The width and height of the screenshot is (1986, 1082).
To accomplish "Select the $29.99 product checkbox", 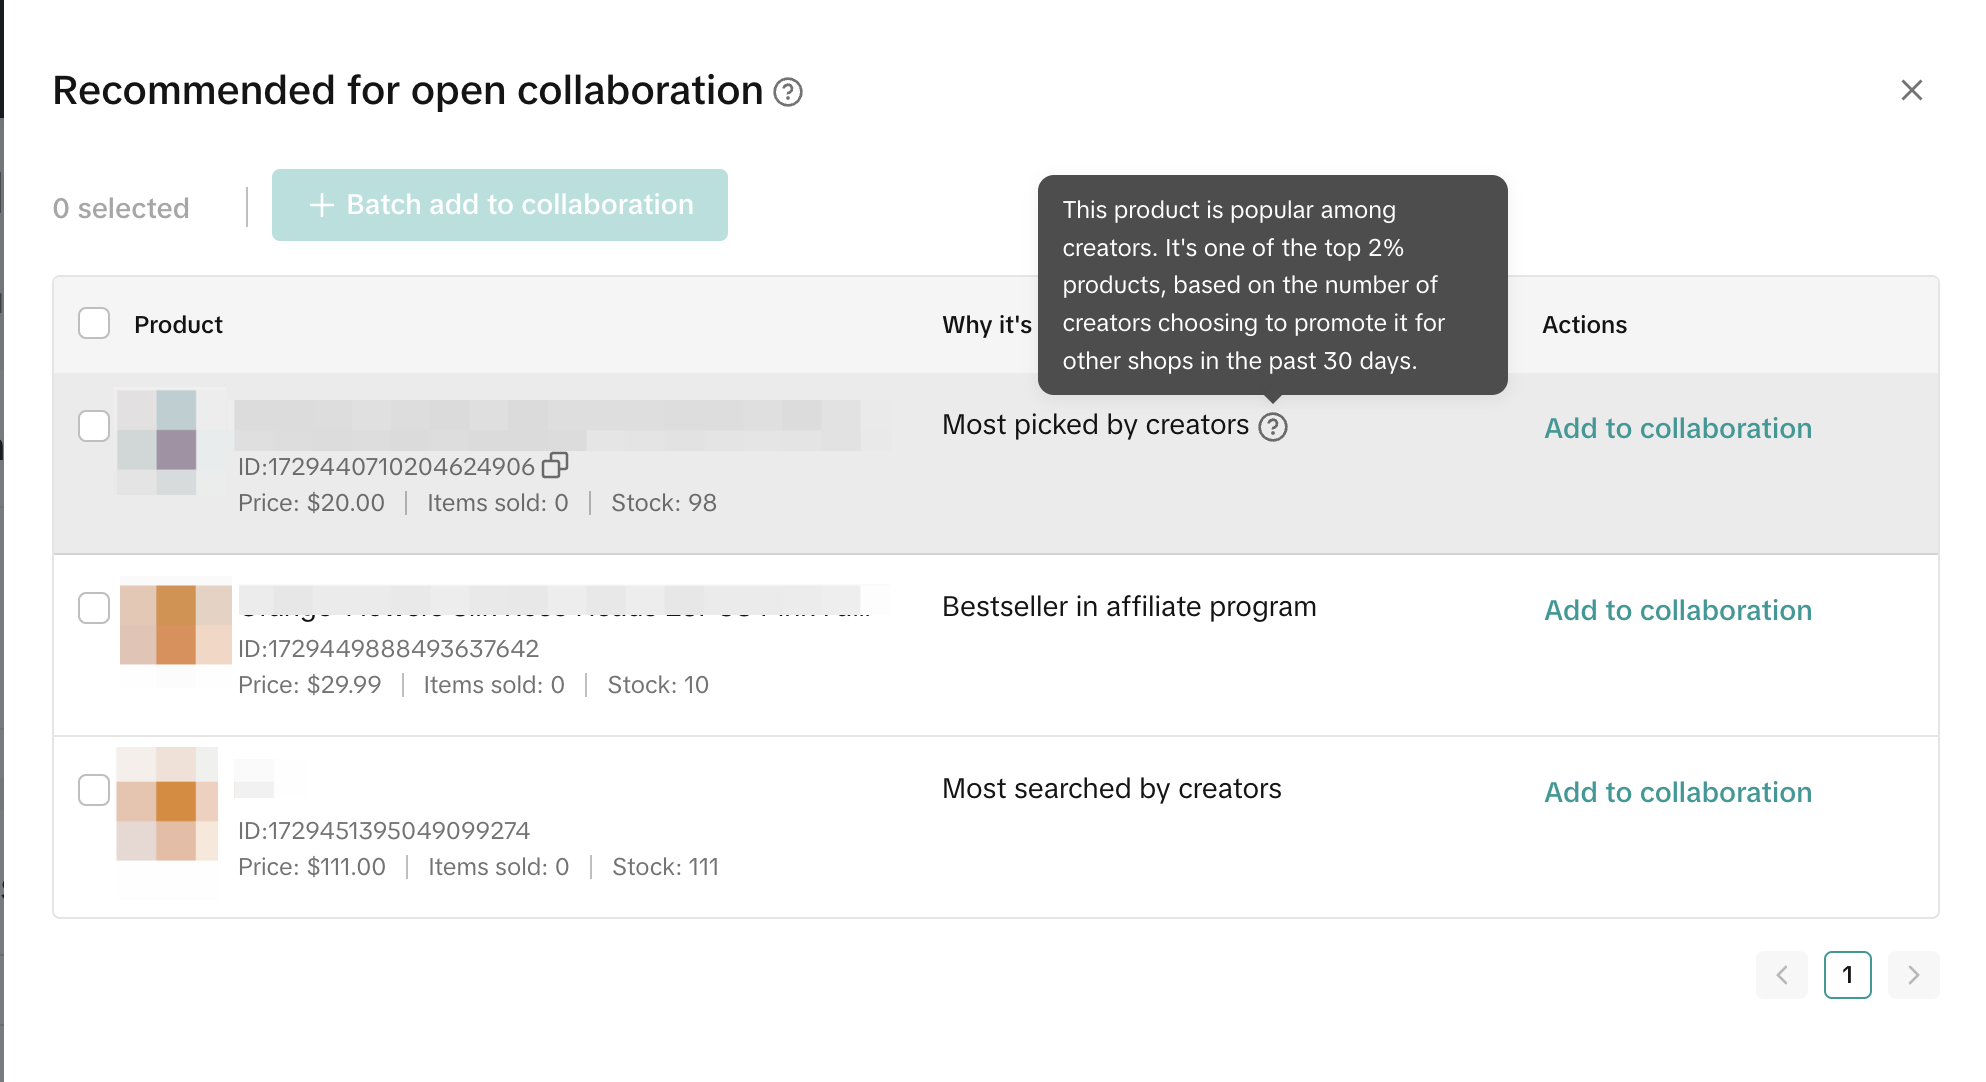I will pyautogui.click(x=94, y=608).
